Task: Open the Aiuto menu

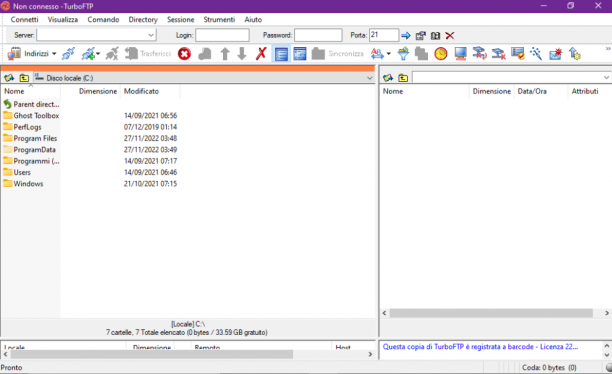Action: pyautogui.click(x=253, y=20)
